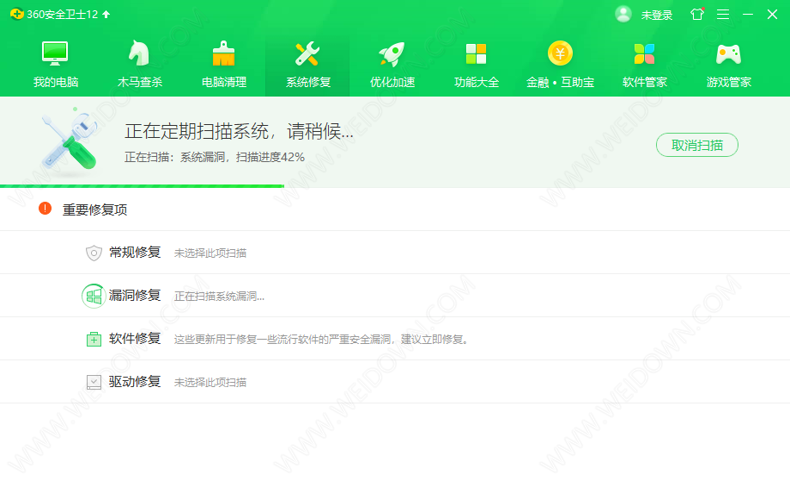Click the large repair tools illustration
The height and width of the screenshot is (500, 790).
[70, 140]
